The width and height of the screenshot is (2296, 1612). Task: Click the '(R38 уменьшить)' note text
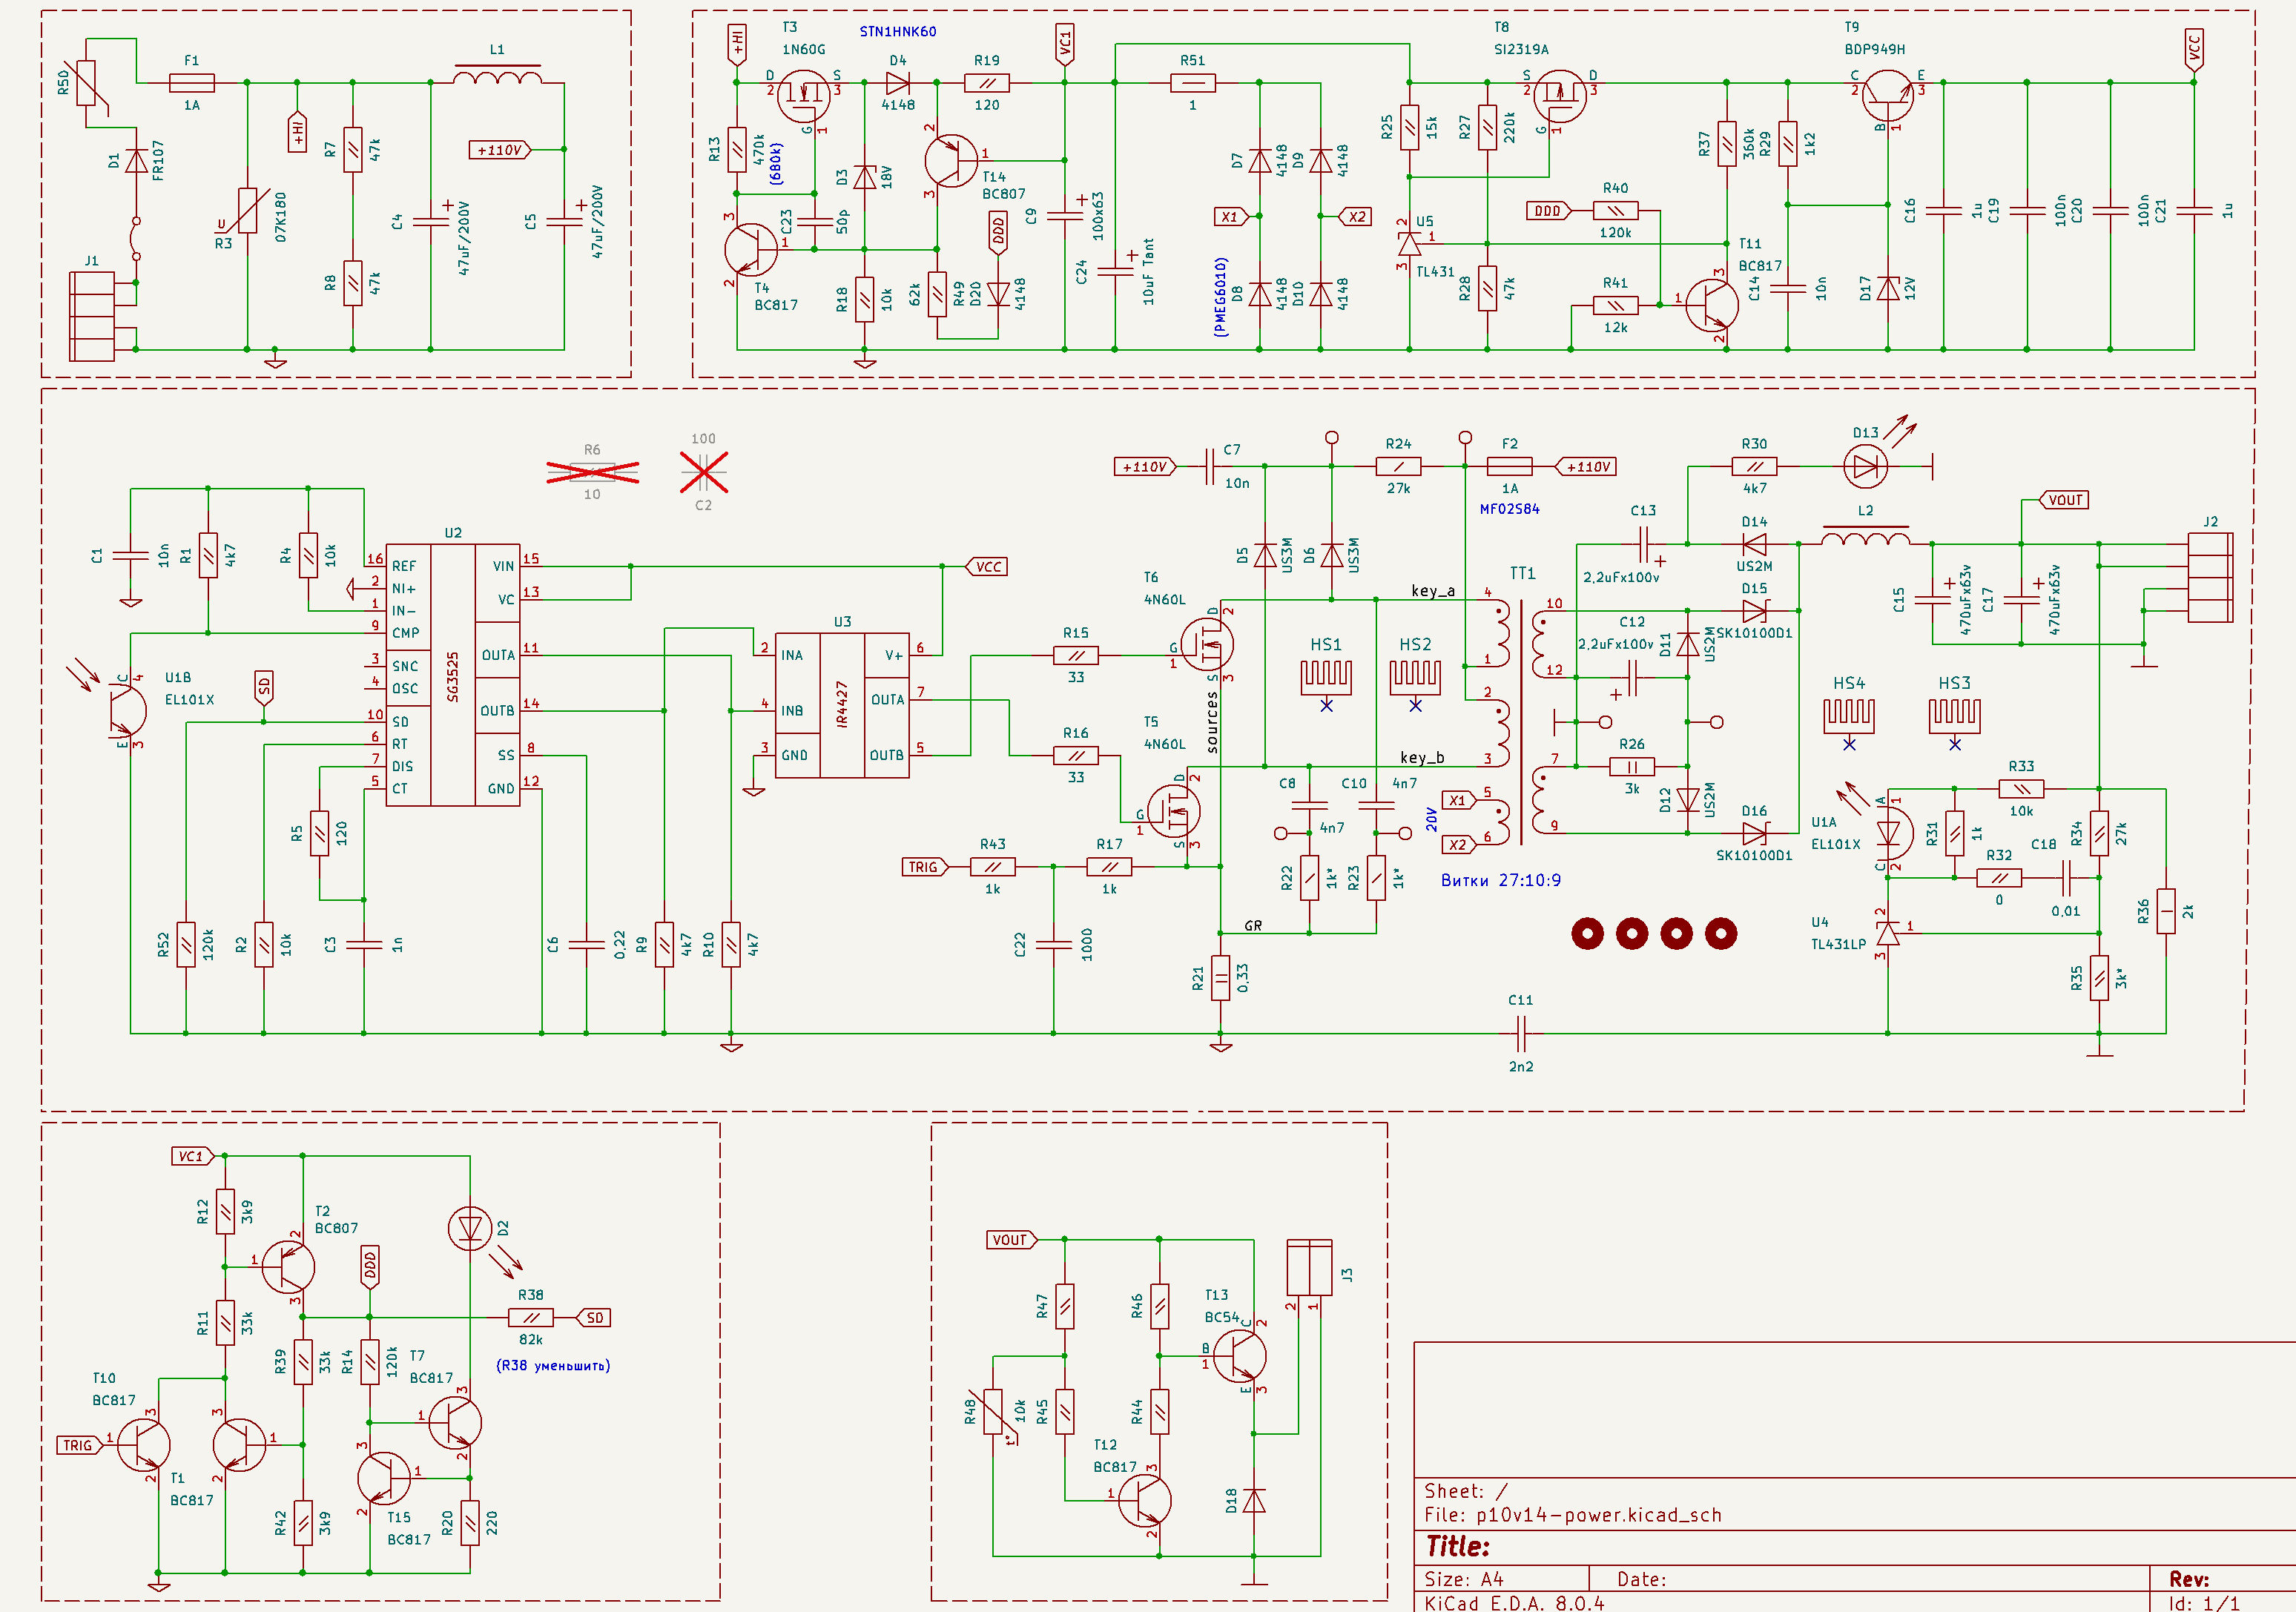point(553,1365)
